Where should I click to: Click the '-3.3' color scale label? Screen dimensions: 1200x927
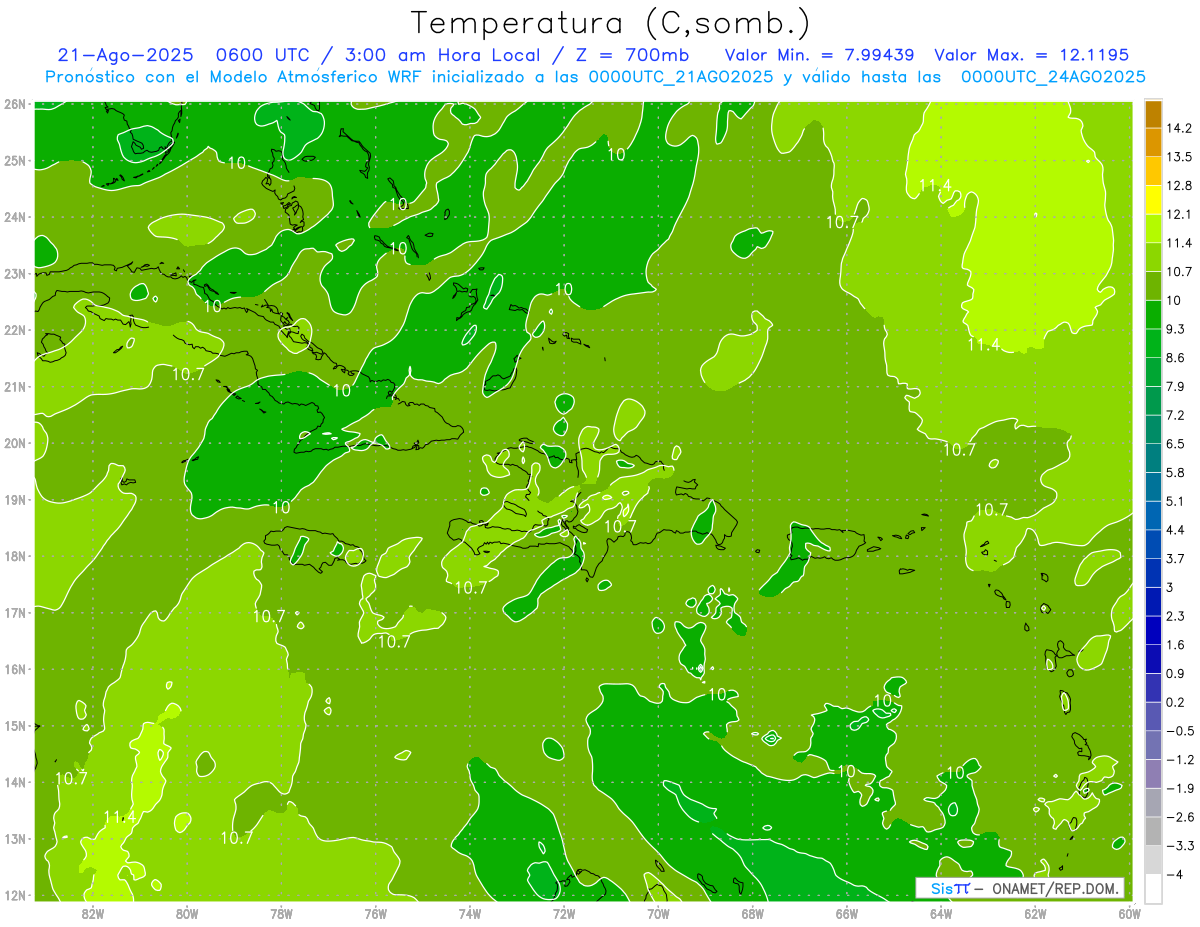pos(1180,846)
